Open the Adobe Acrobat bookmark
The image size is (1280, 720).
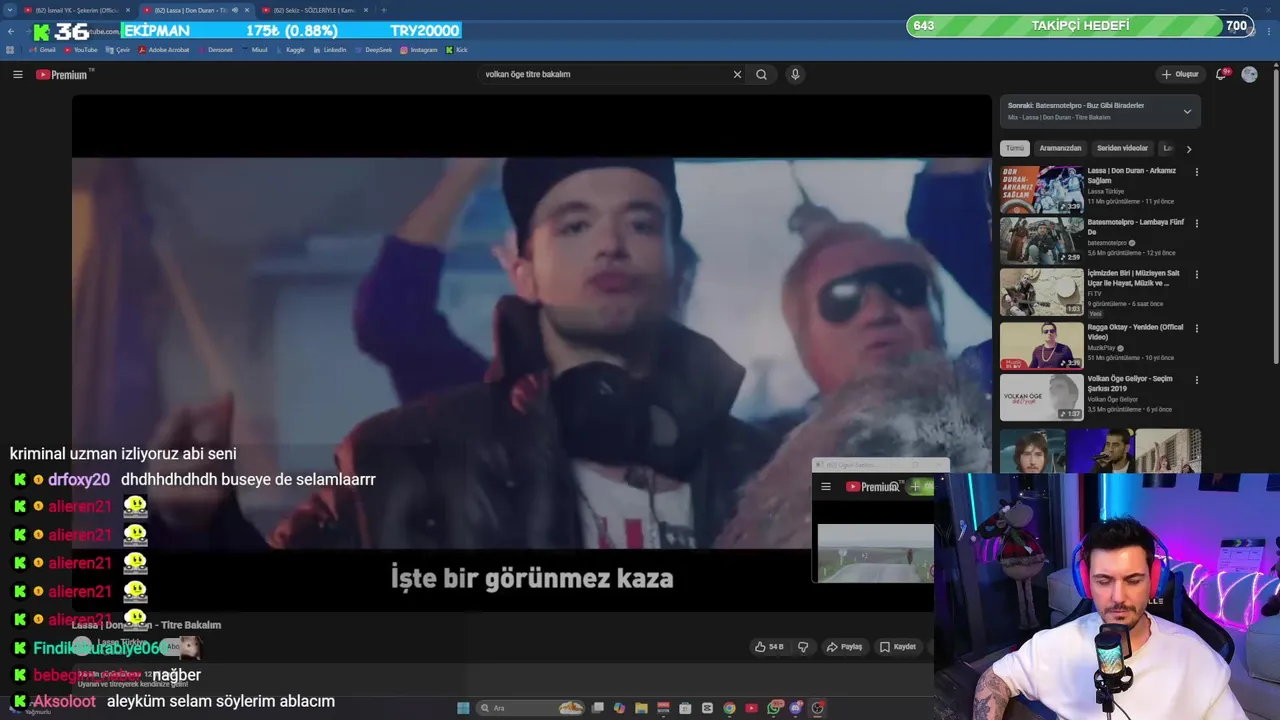click(x=164, y=49)
